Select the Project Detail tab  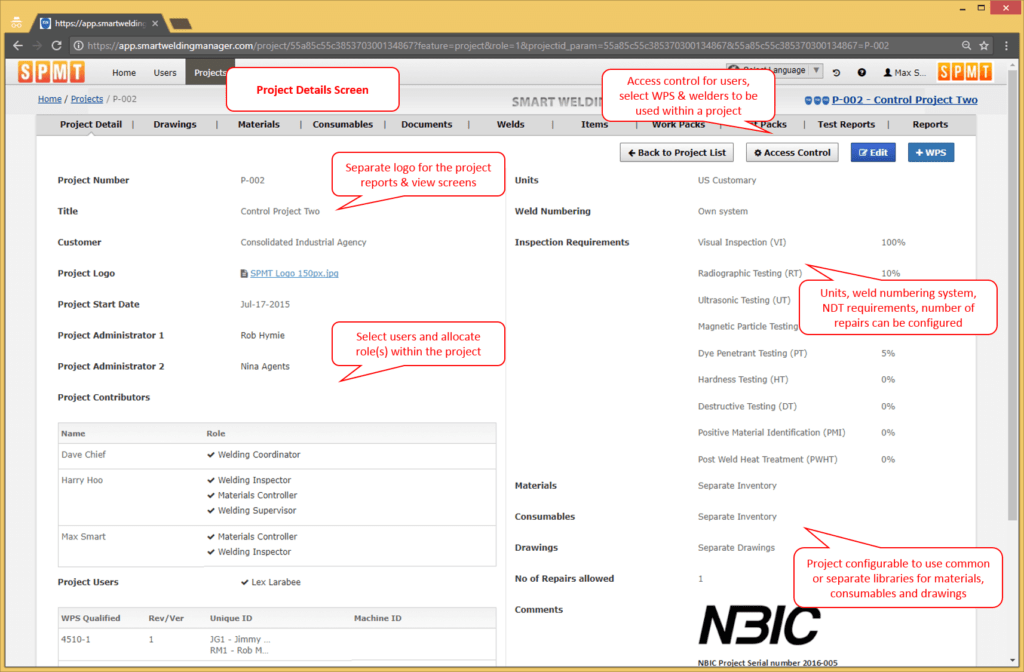click(91, 124)
